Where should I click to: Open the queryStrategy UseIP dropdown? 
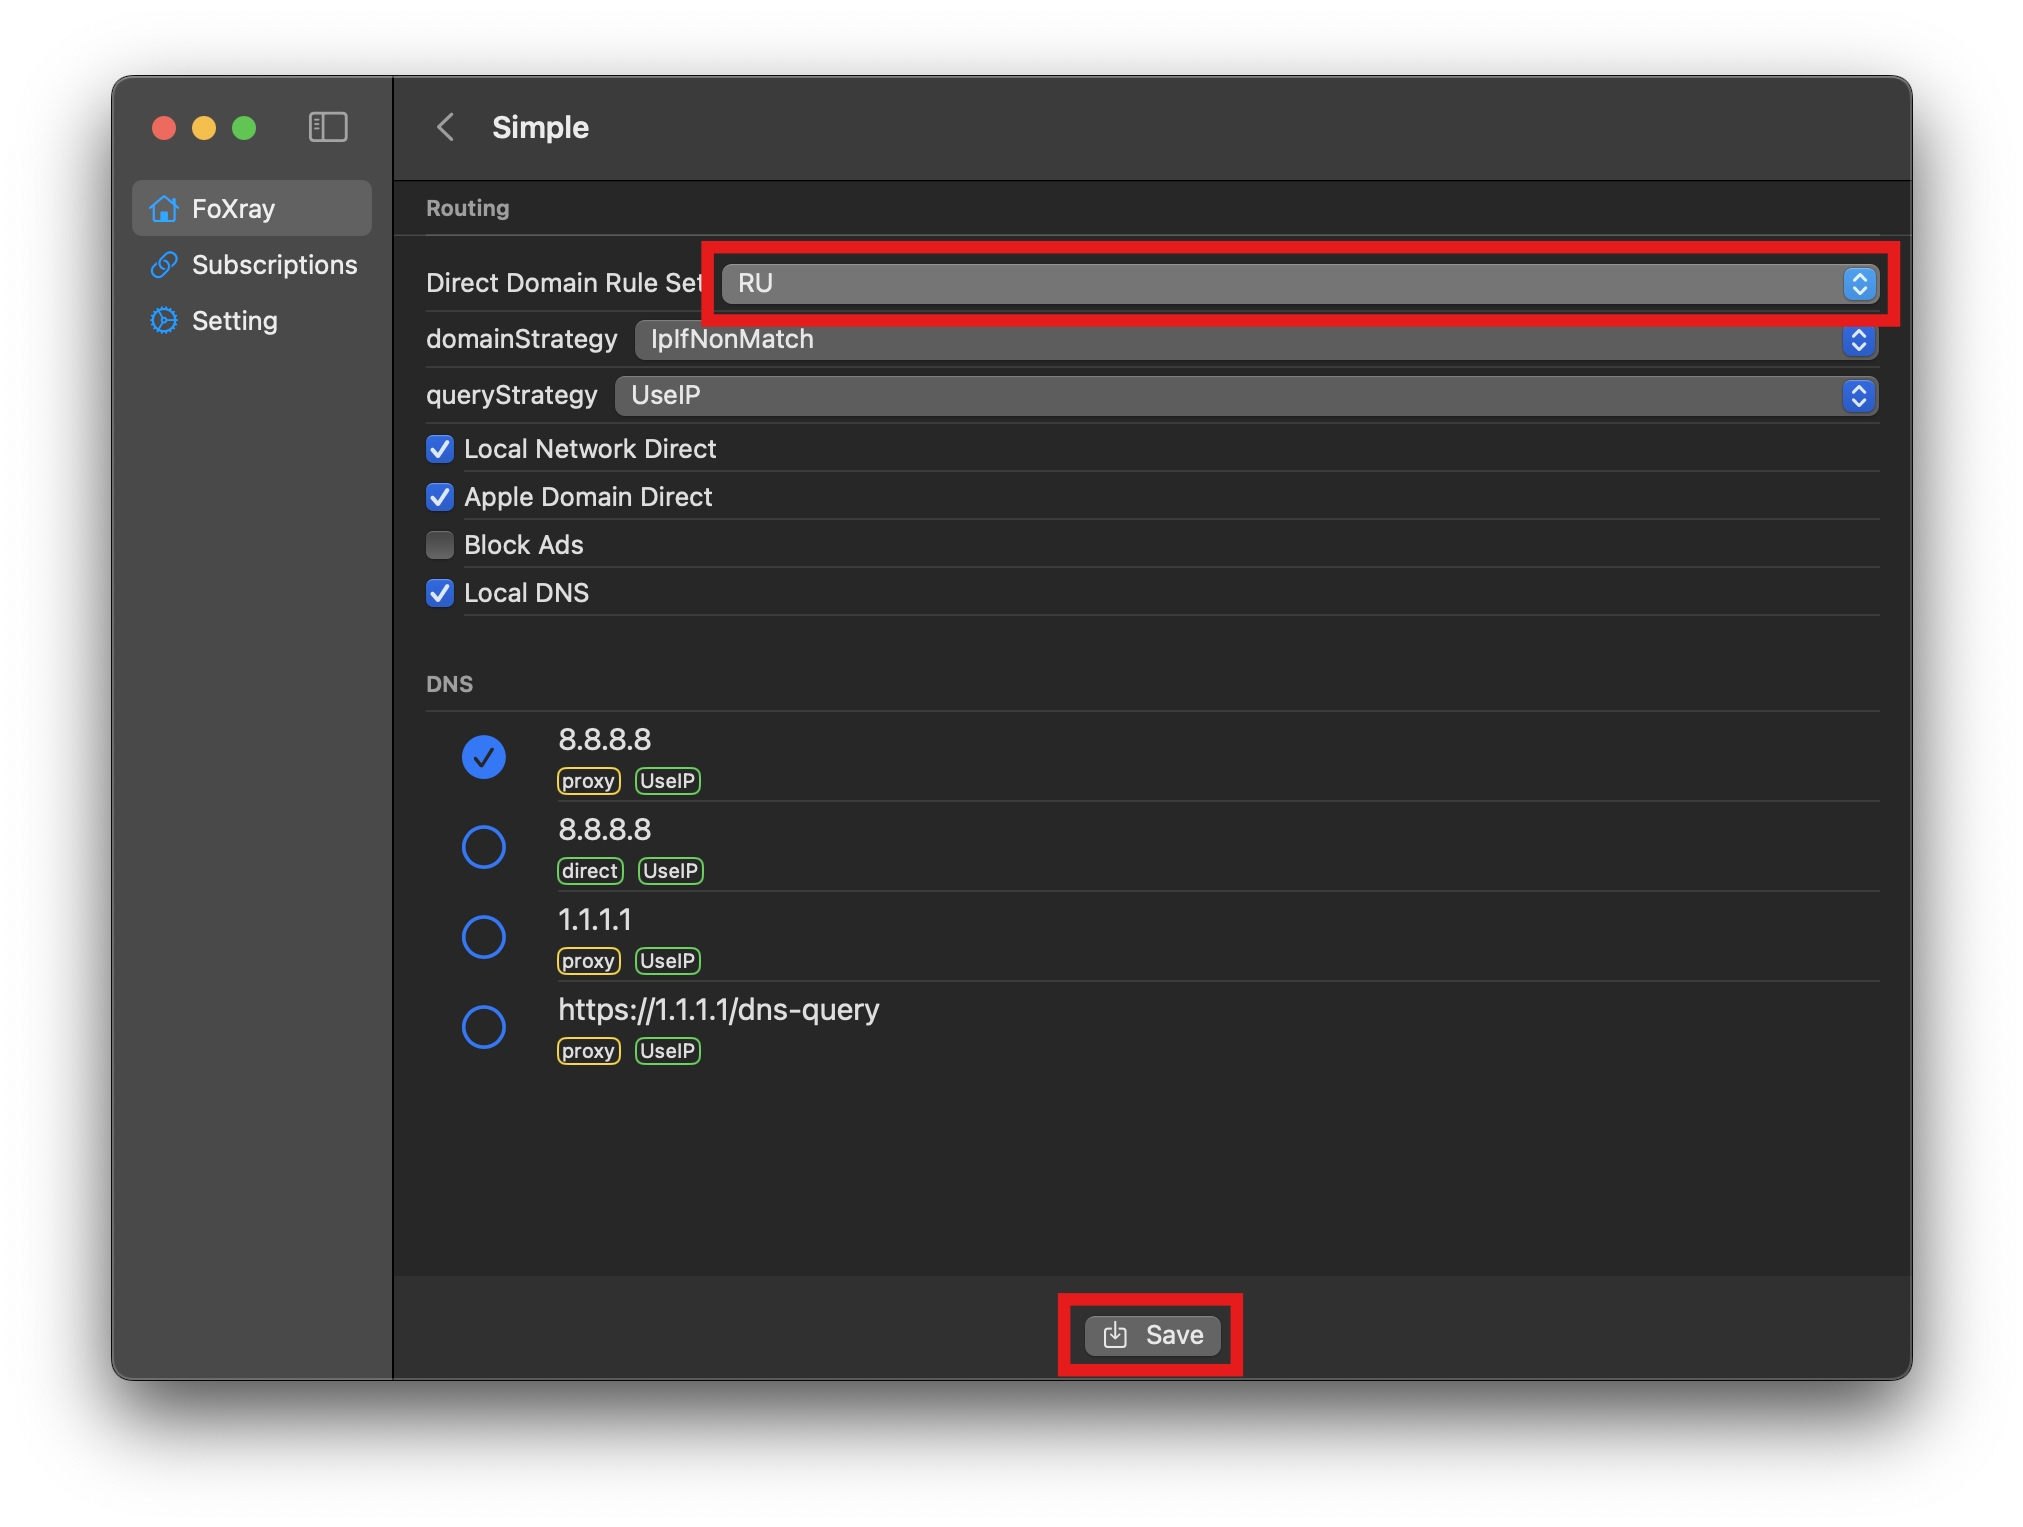(x=1245, y=396)
